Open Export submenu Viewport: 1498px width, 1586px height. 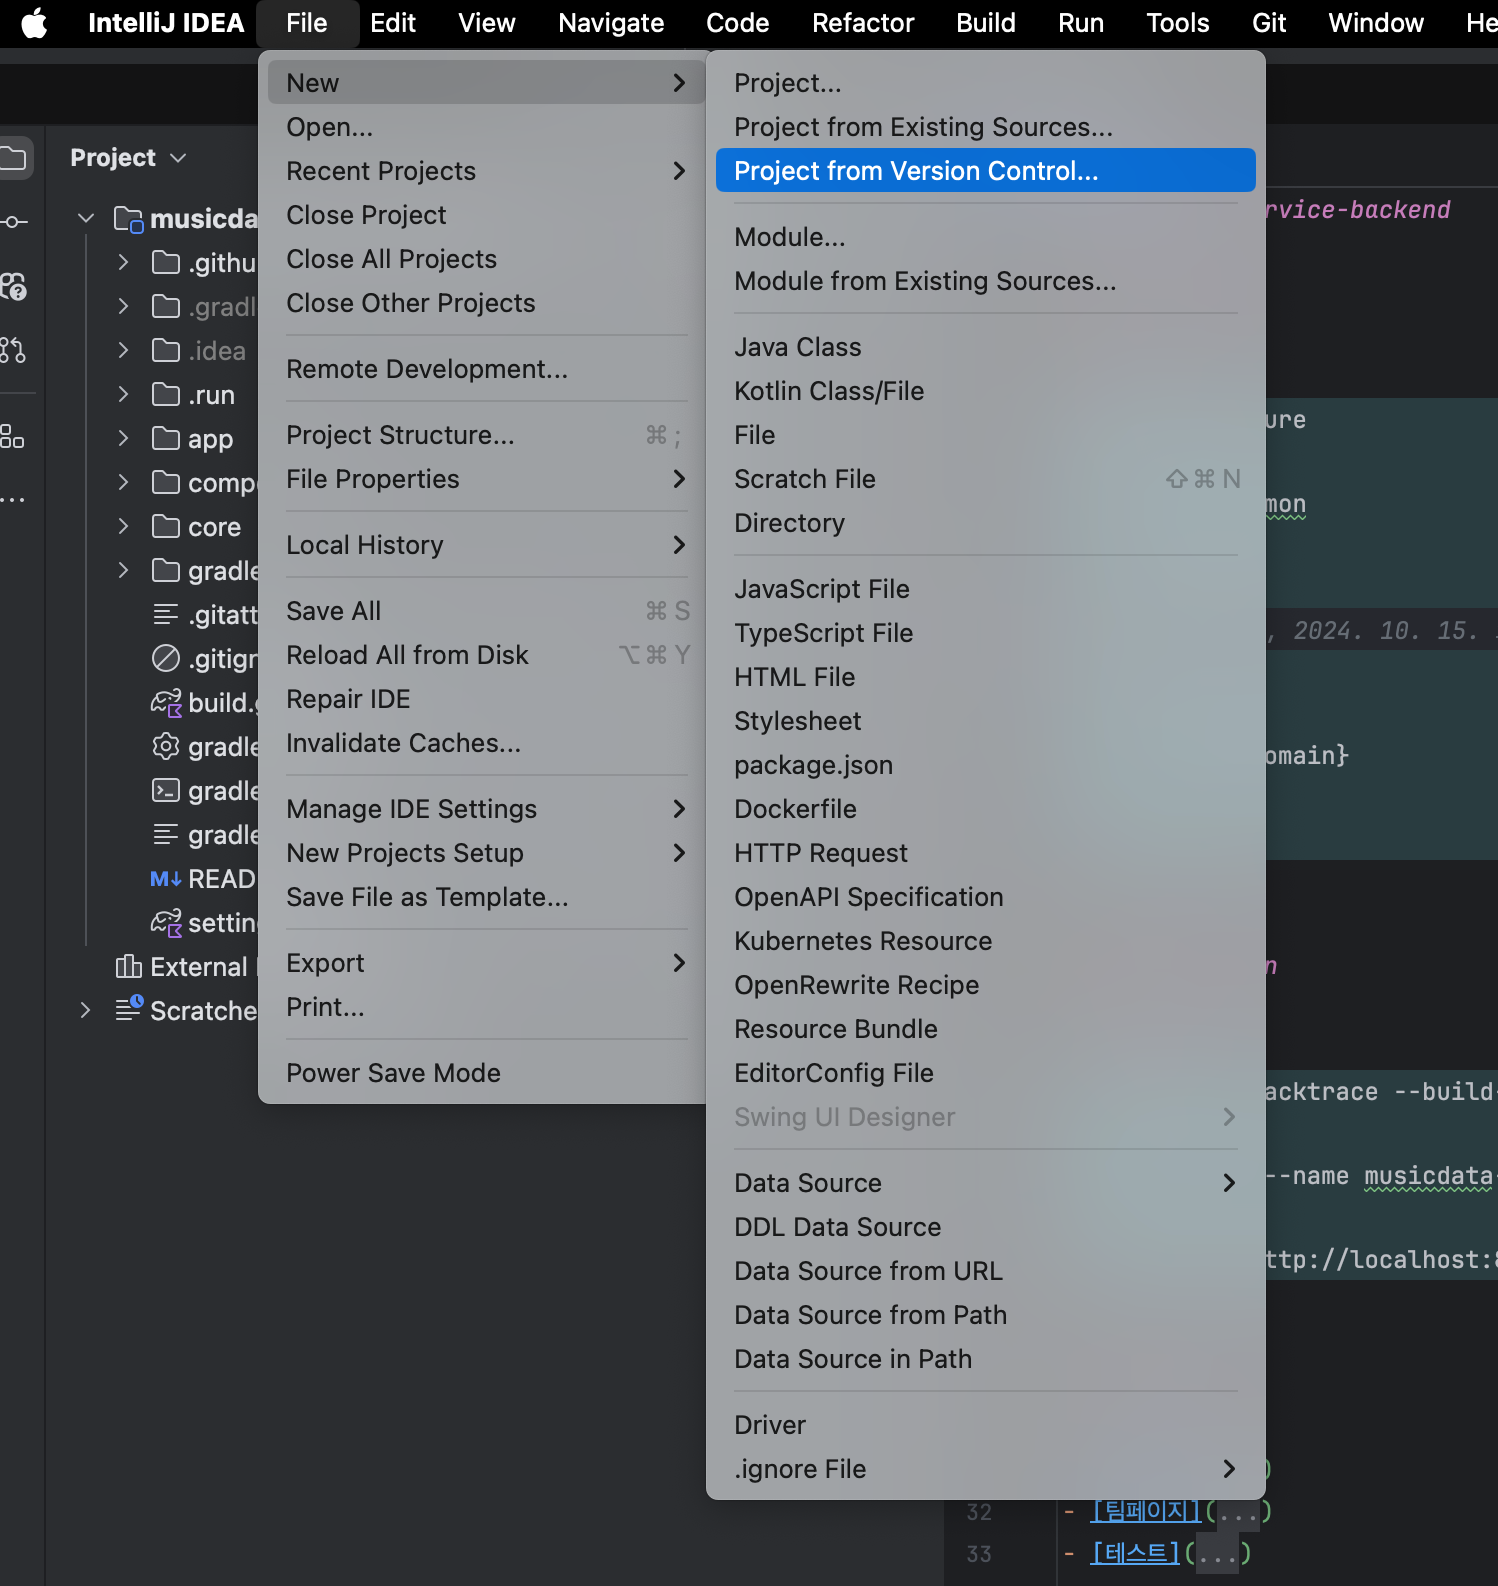(x=487, y=963)
